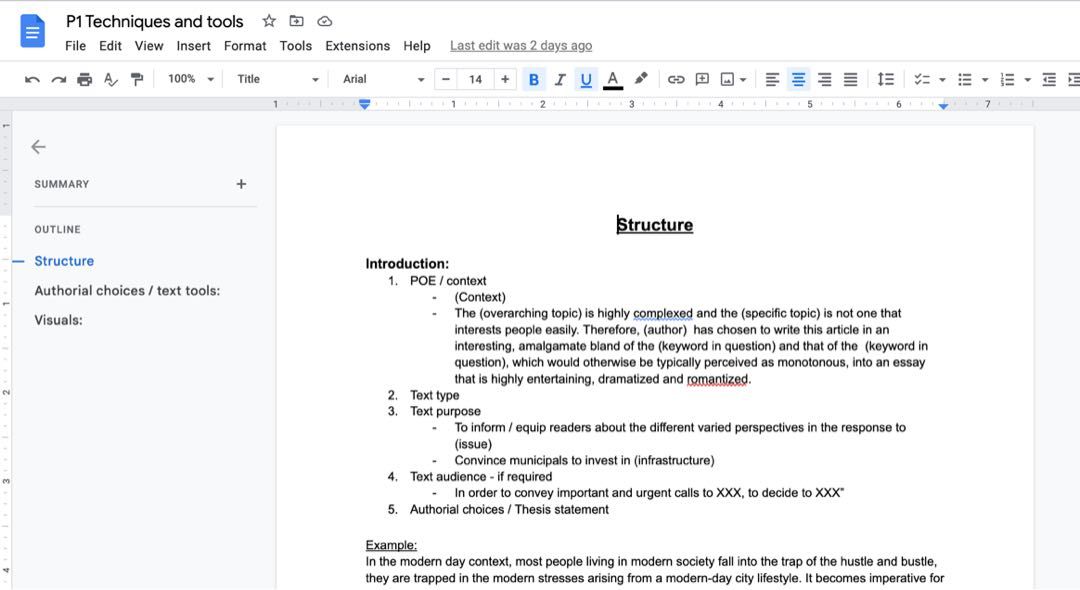Toggle underline formatting
The image size is (1080, 590).
[586, 78]
